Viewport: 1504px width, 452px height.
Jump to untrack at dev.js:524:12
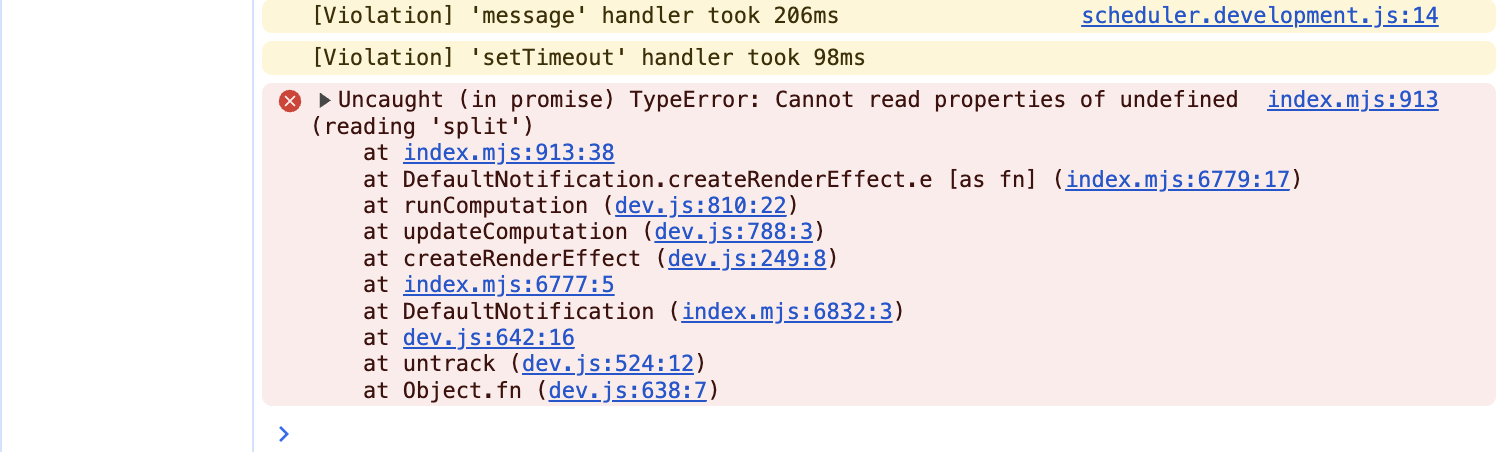coord(608,363)
